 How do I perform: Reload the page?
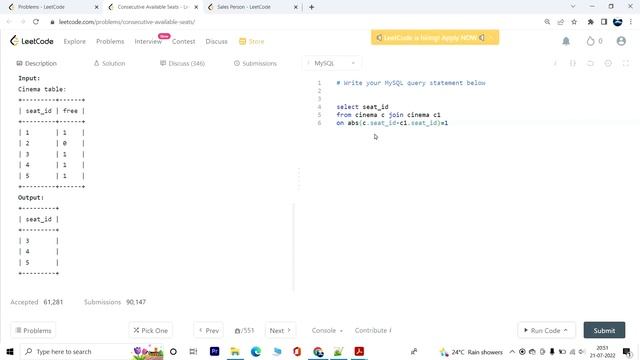click(36, 22)
